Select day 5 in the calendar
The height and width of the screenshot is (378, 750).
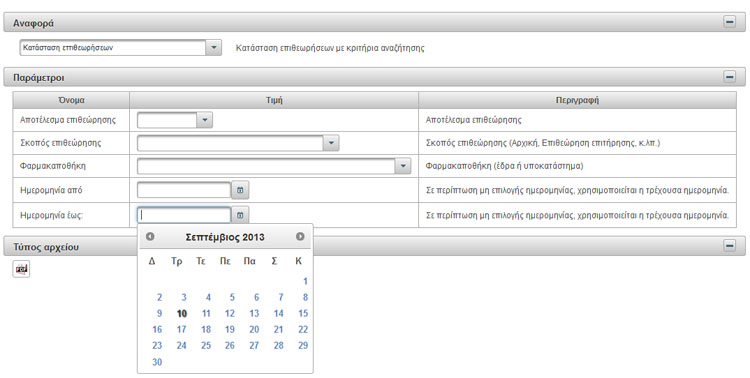click(232, 297)
